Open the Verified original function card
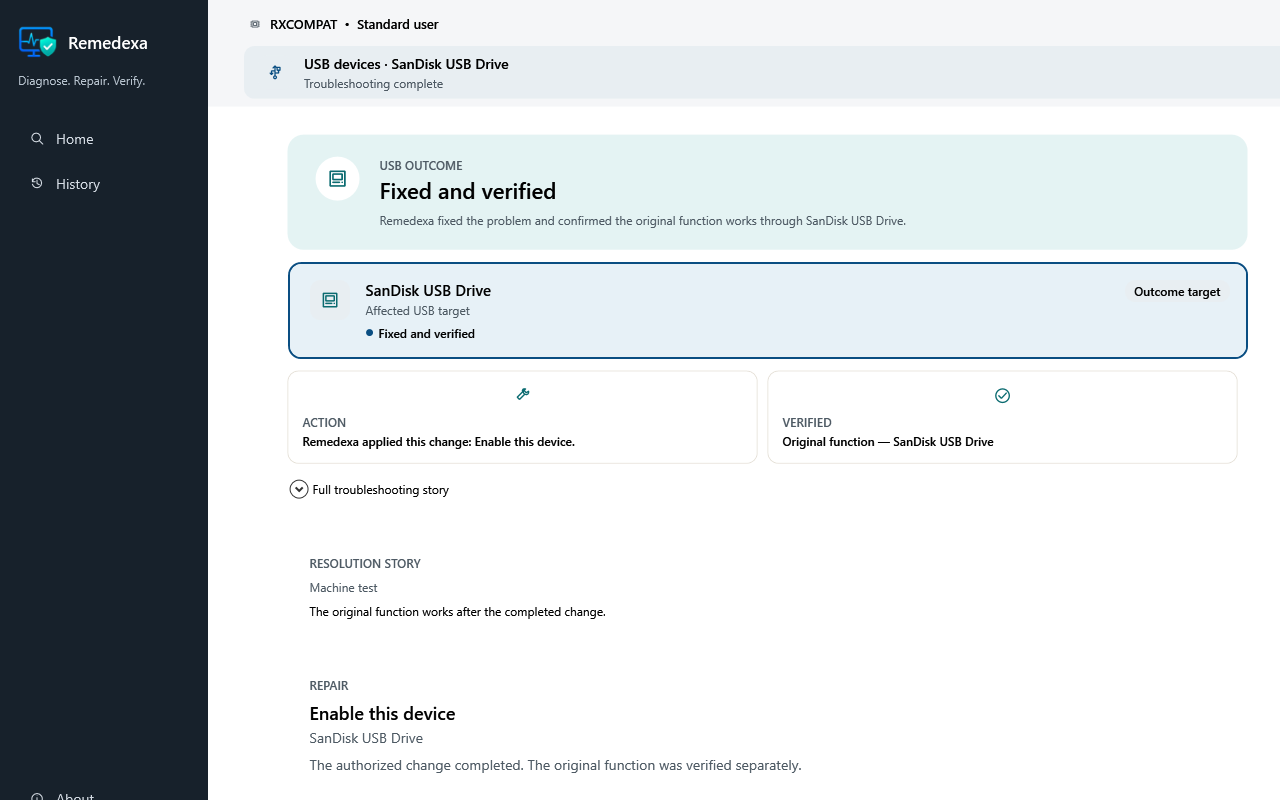The width and height of the screenshot is (1280, 800). pos(1002,417)
